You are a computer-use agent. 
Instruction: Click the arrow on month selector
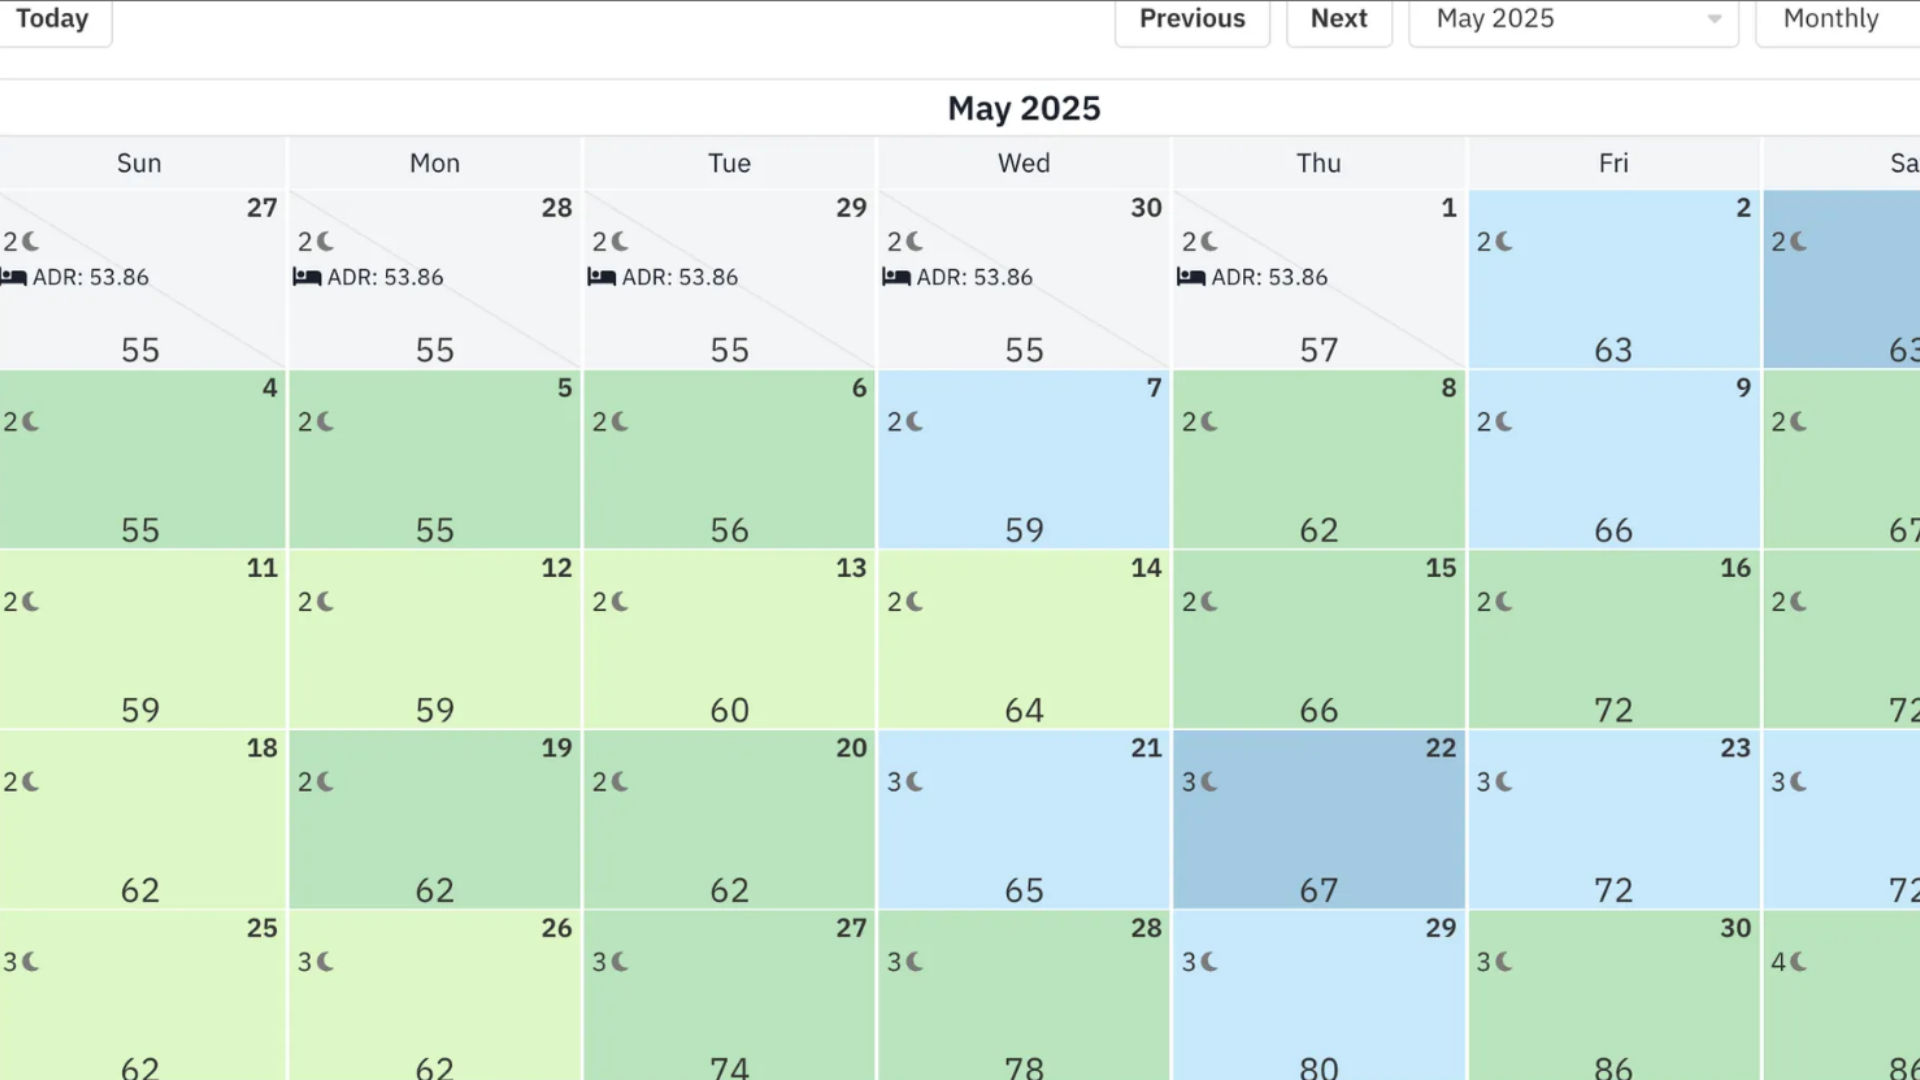click(1714, 19)
